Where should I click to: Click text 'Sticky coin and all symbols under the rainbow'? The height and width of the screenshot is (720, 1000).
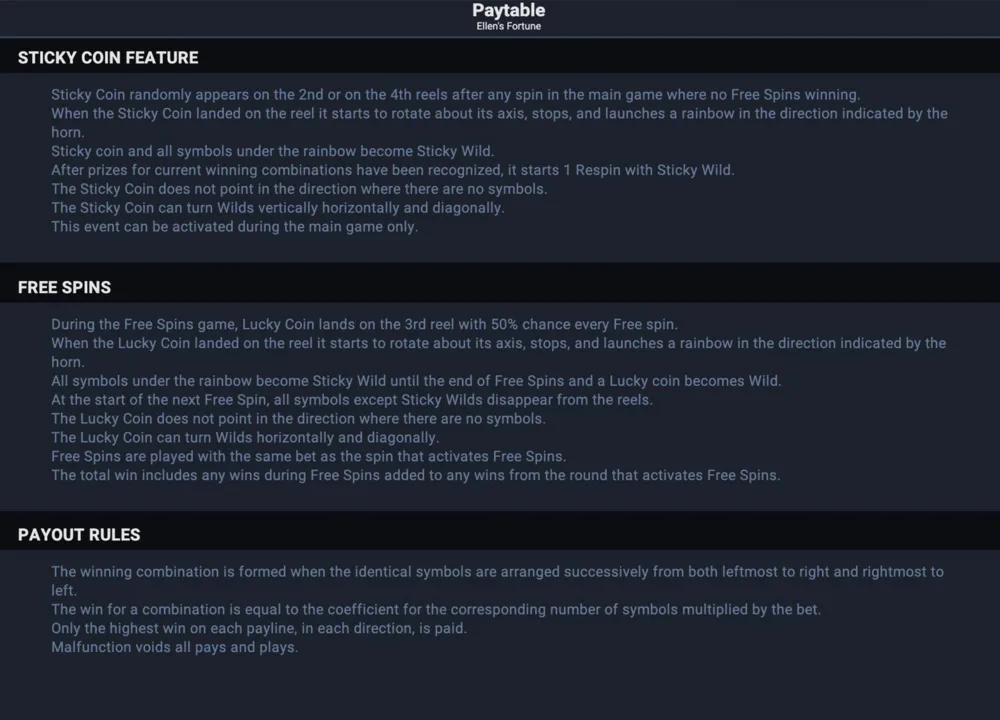point(204,151)
